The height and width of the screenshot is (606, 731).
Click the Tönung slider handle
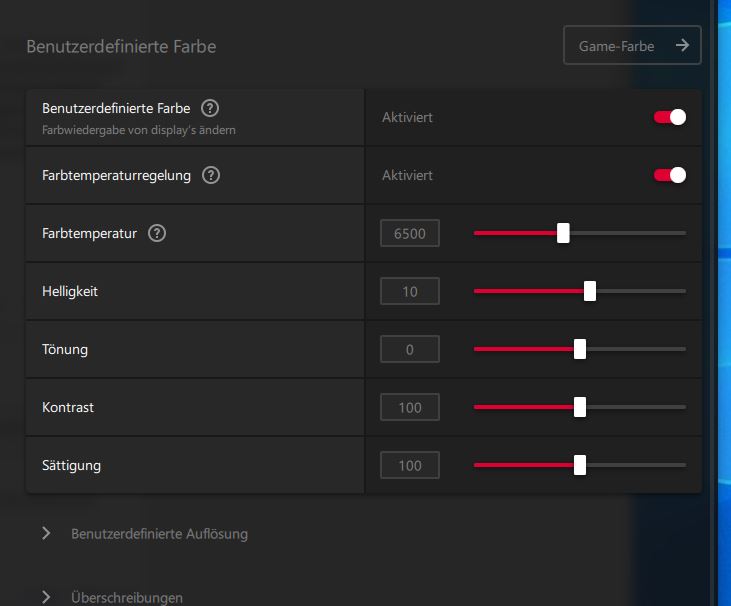pos(580,349)
